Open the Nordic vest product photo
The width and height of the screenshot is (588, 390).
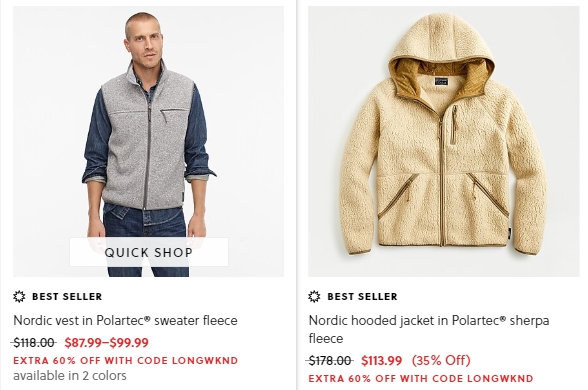148,141
